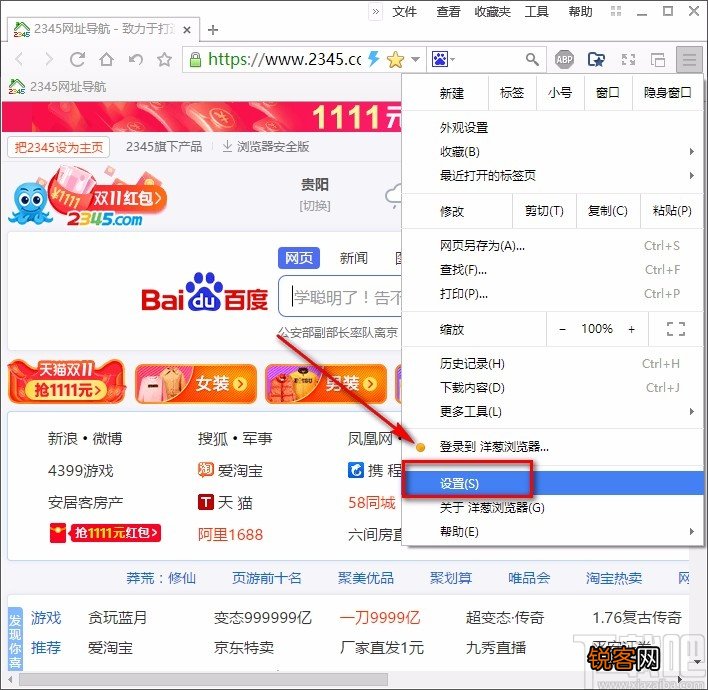Click into the Baidu search field
The image size is (708, 690).
340,296
